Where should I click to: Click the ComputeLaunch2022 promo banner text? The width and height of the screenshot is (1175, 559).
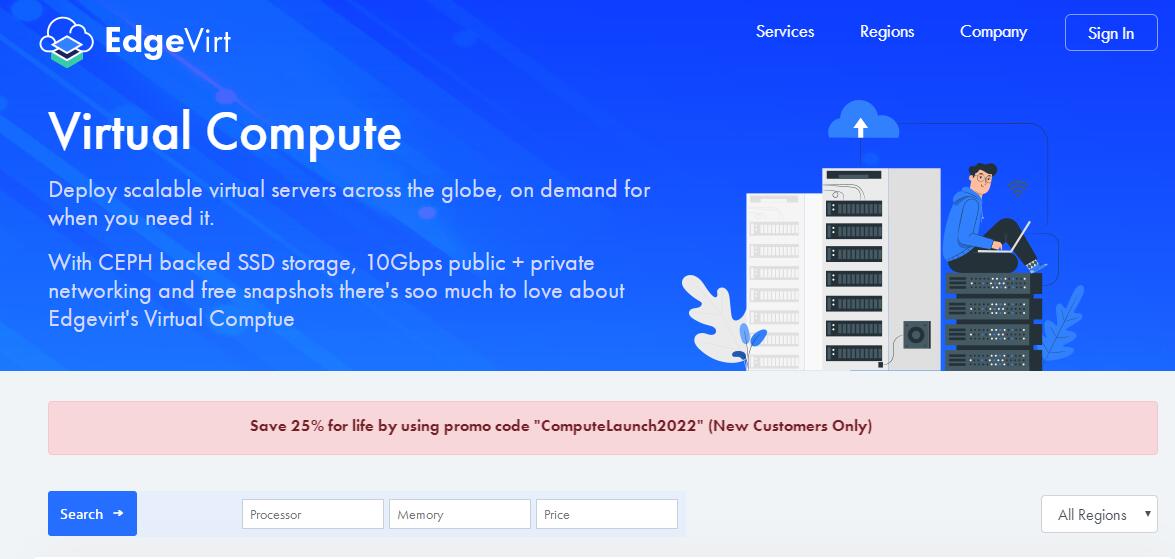coord(561,426)
